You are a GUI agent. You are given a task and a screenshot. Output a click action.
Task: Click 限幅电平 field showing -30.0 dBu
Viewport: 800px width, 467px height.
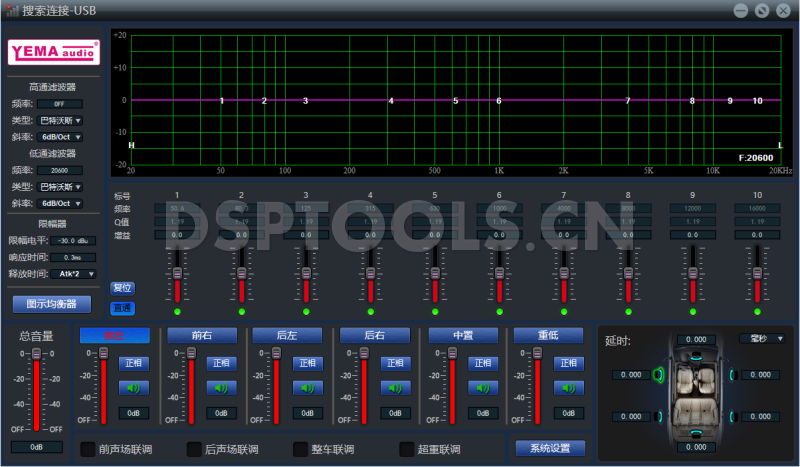73,241
